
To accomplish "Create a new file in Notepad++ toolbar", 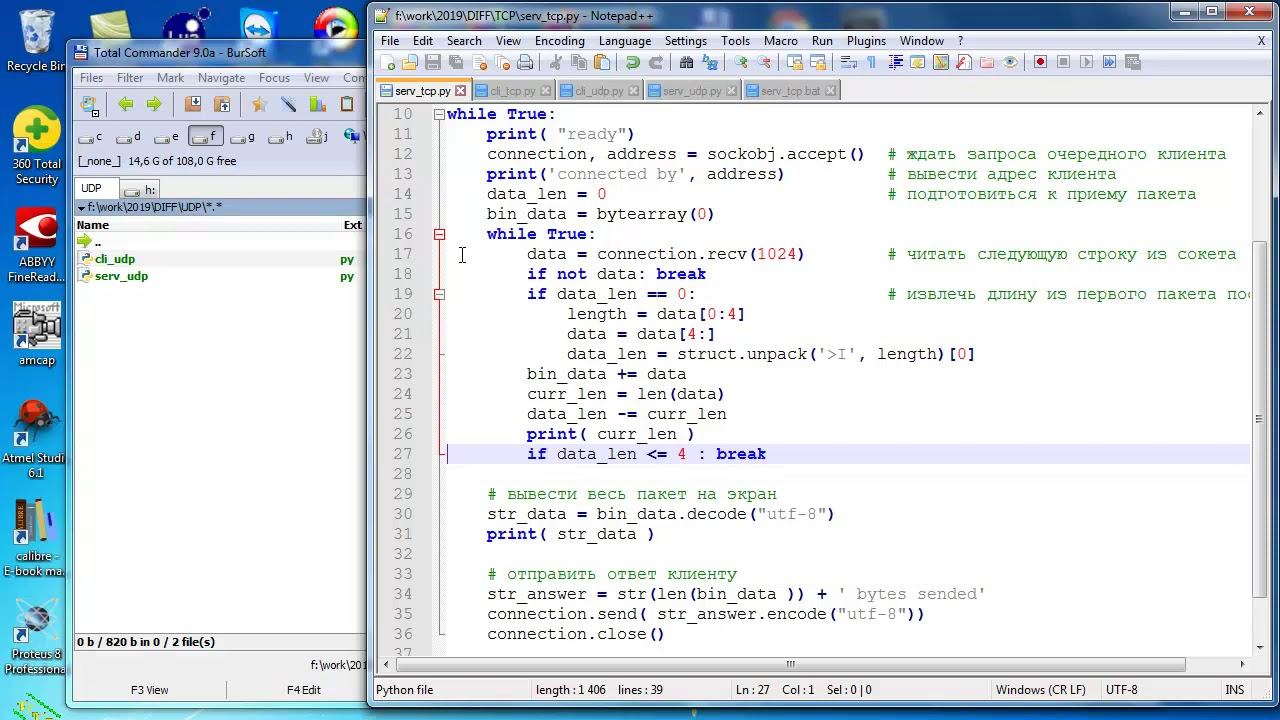I will click(388, 62).
